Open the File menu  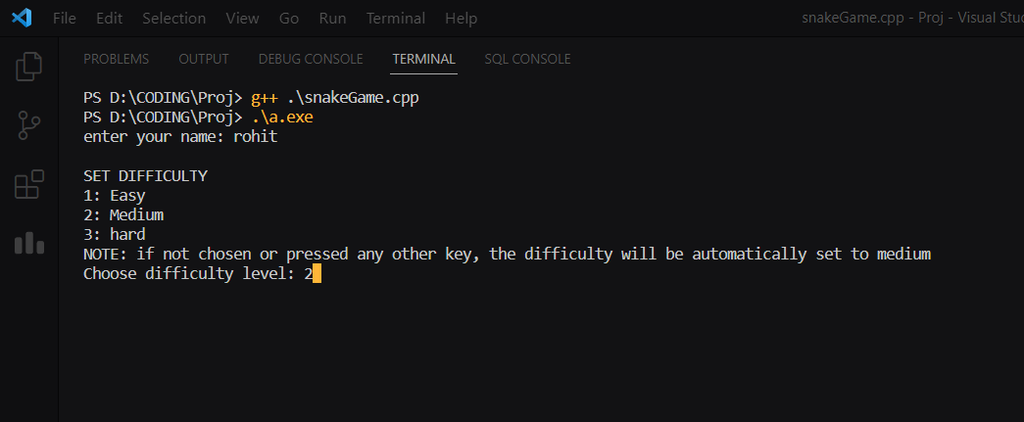(63, 18)
